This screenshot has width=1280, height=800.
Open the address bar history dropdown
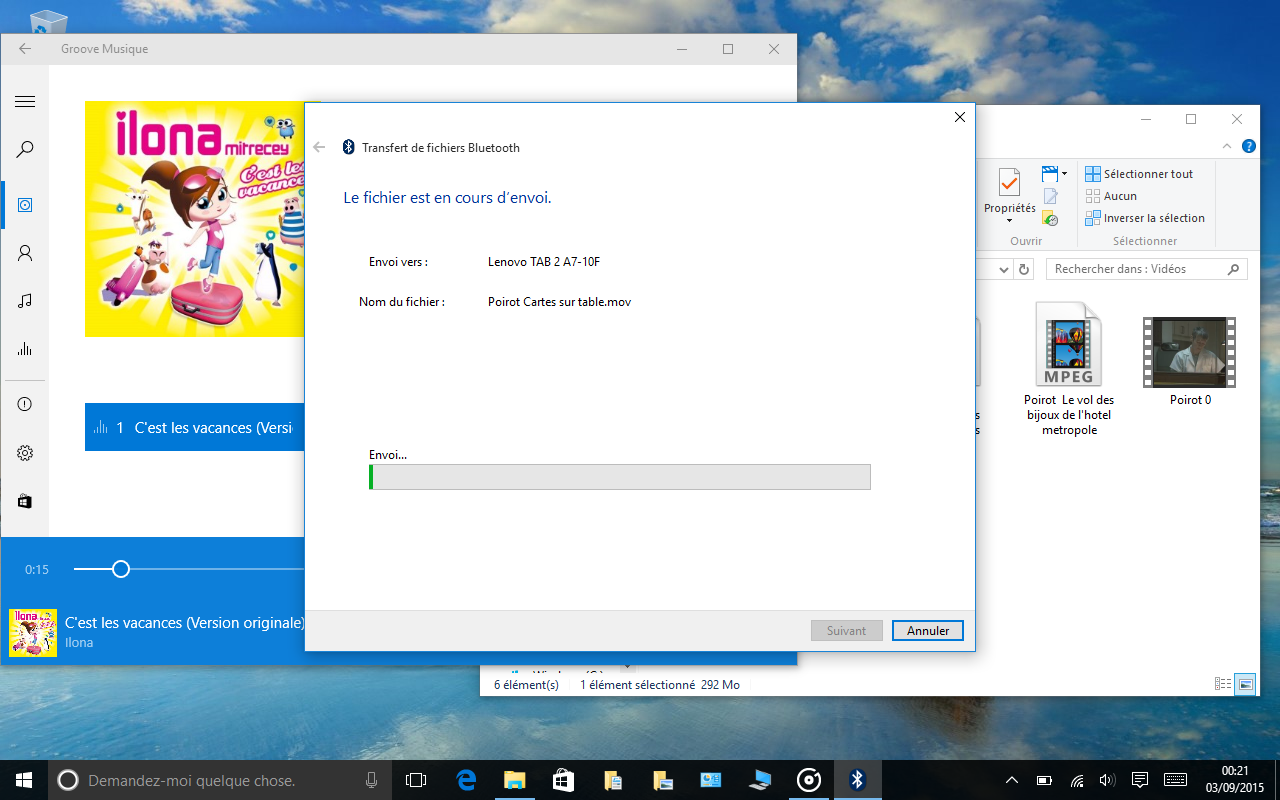[1003, 270]
